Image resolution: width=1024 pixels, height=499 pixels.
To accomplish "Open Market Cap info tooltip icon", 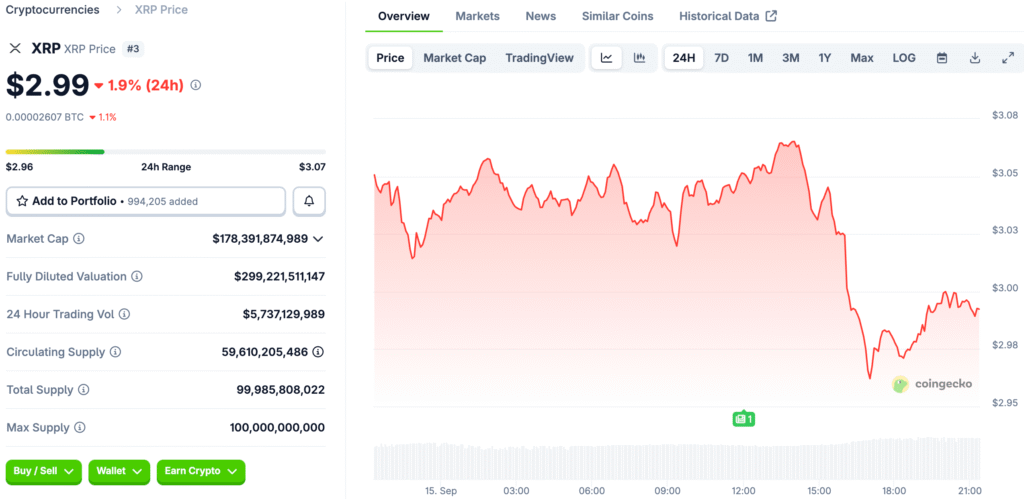I will [x=78, y=239].
